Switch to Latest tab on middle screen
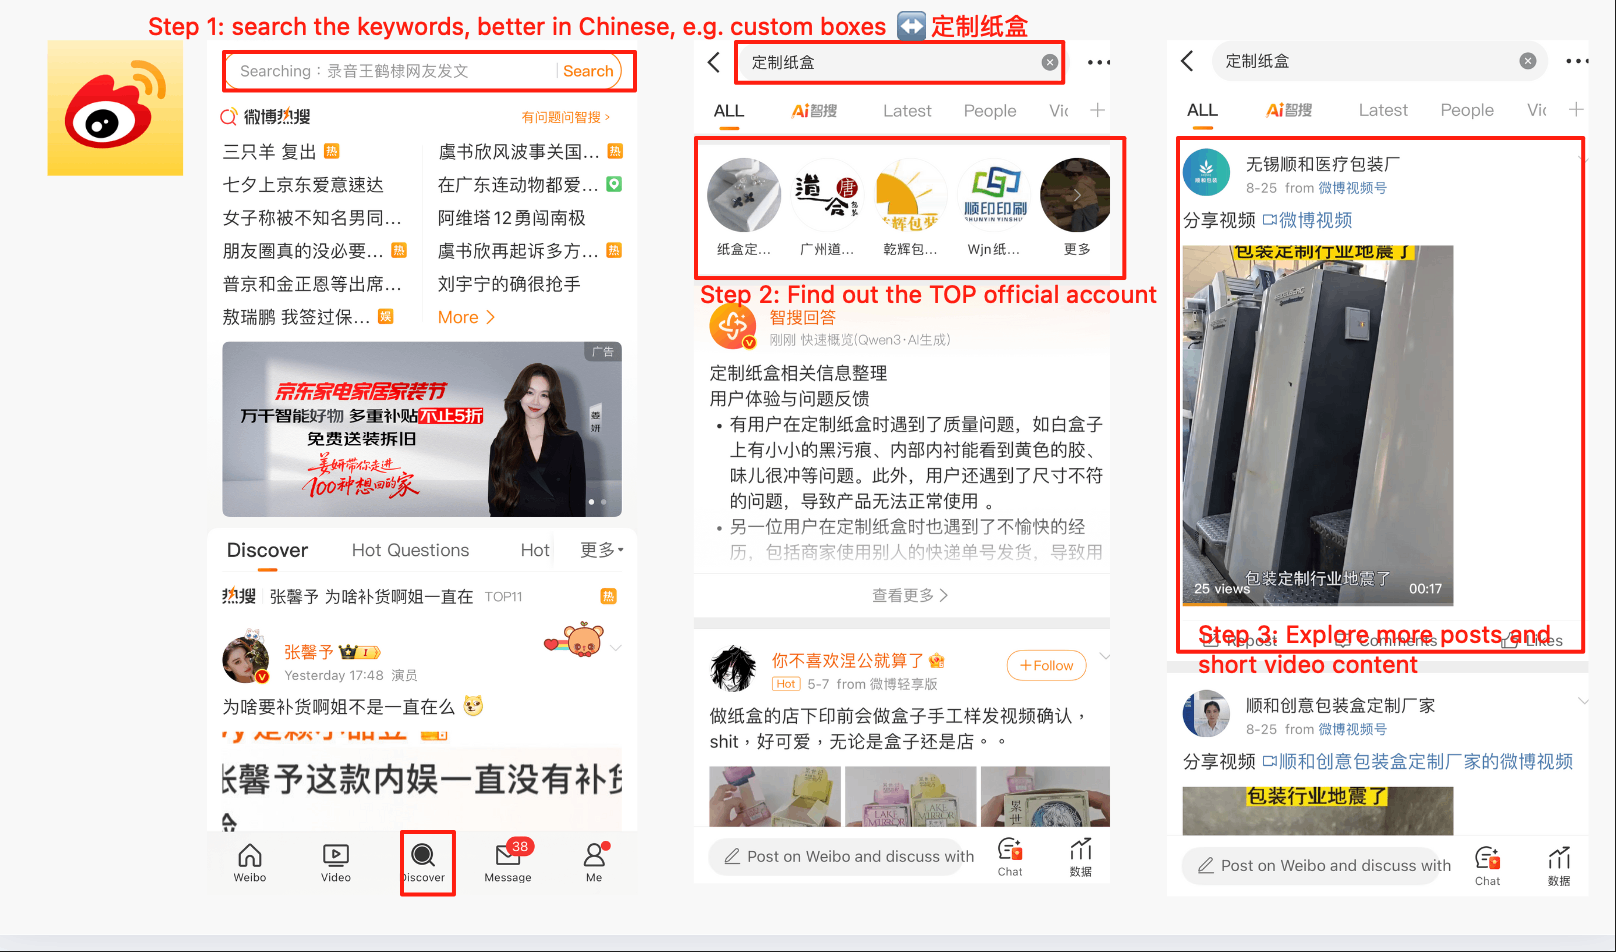This screenshot has height=952, width=1616. coord(907,111)
